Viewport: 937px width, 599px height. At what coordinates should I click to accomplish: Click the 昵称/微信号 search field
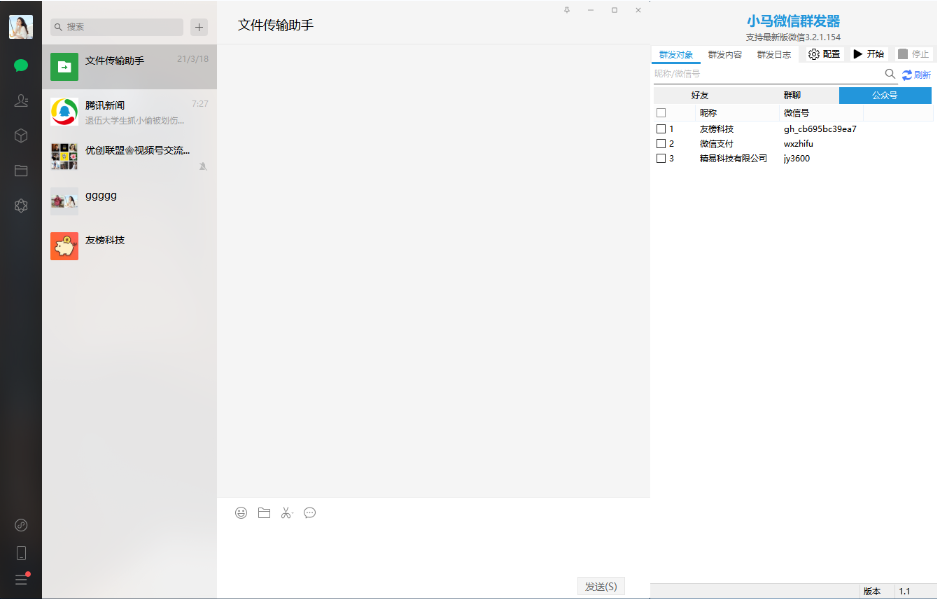point(765,74)
